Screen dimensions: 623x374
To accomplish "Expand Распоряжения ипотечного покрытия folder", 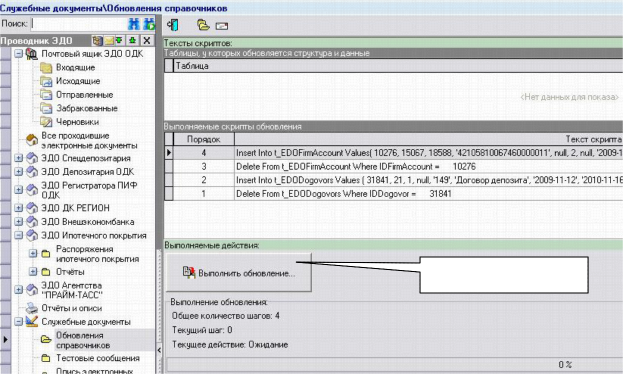I will coord(33,254).
